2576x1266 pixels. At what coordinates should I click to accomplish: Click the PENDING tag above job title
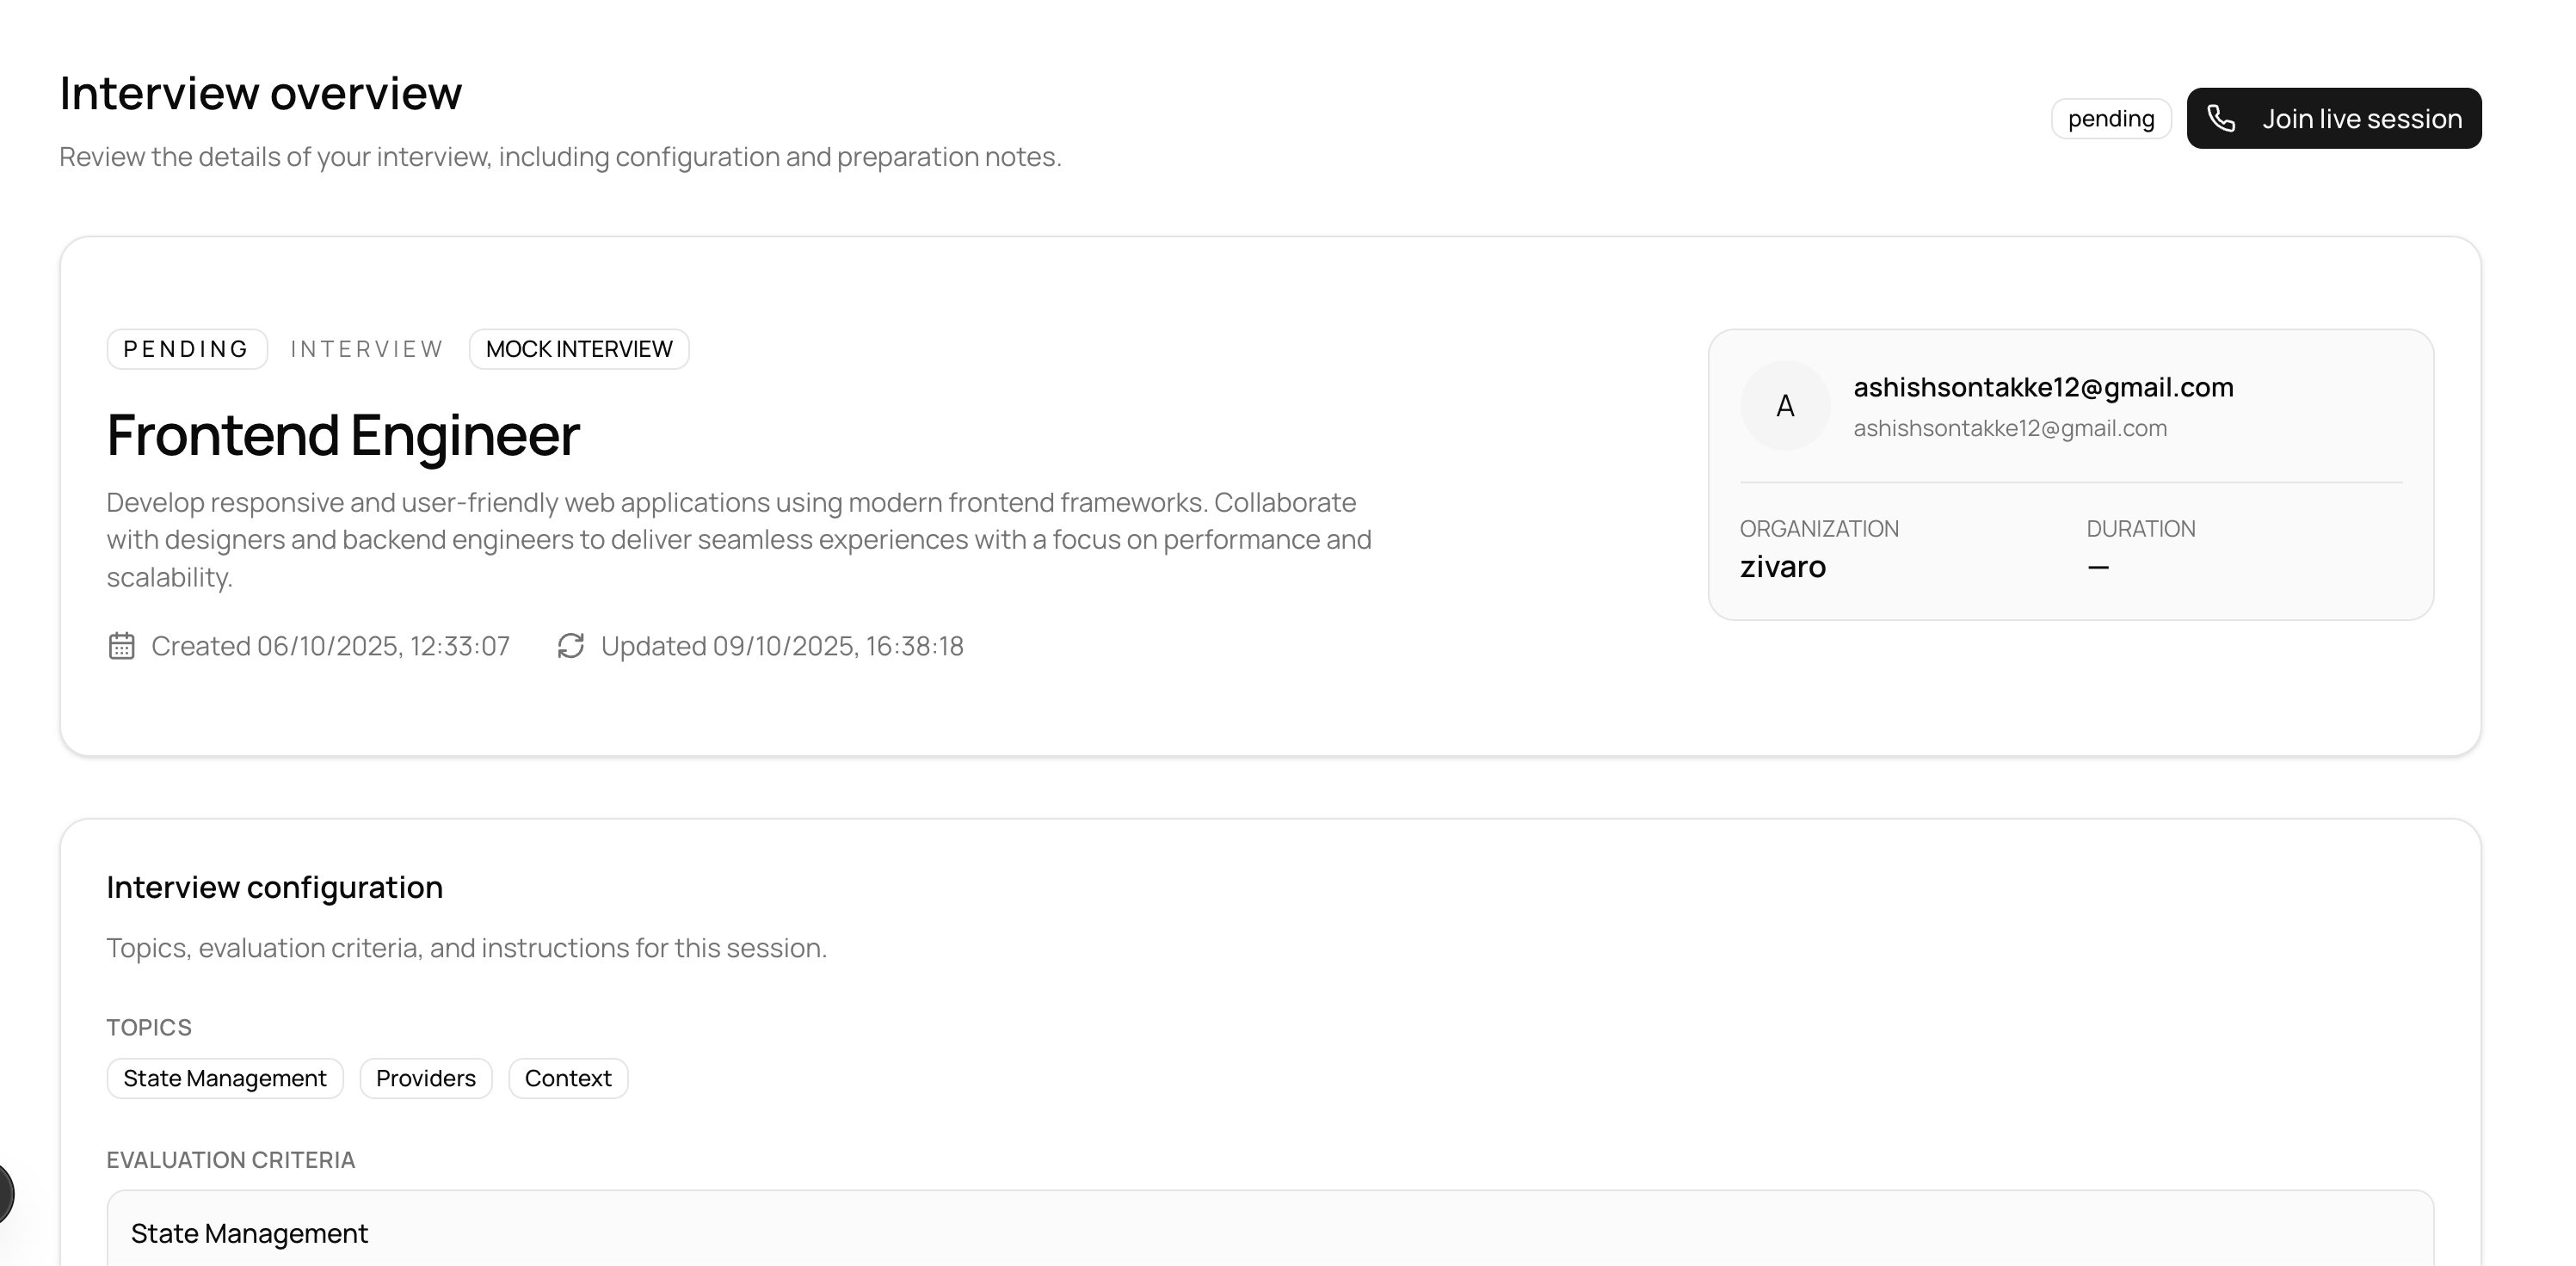[186, 349]
